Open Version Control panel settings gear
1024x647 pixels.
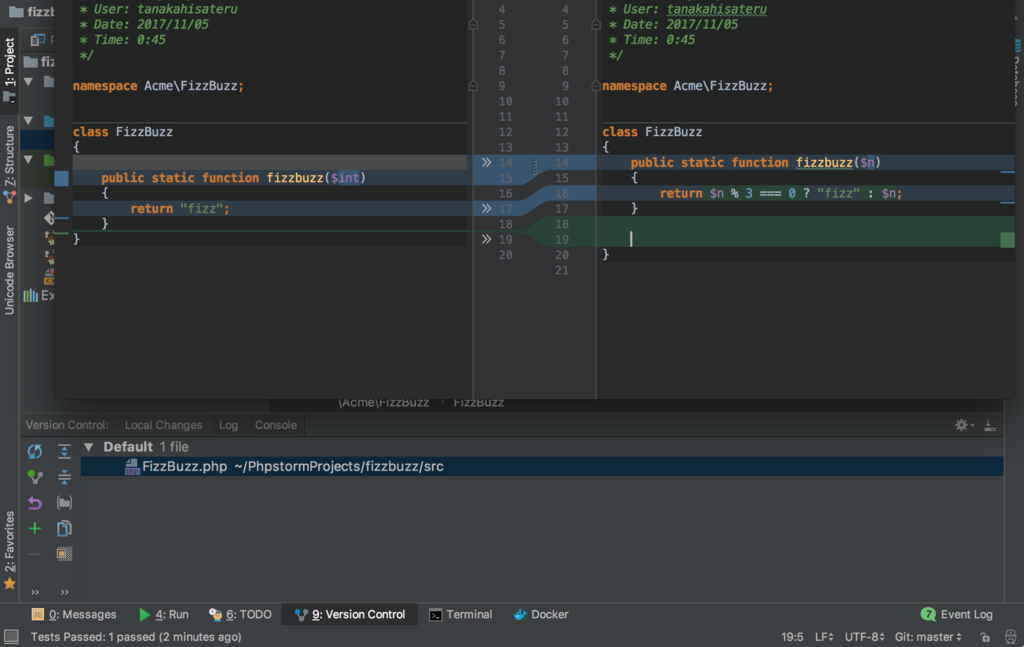point(964,425)
